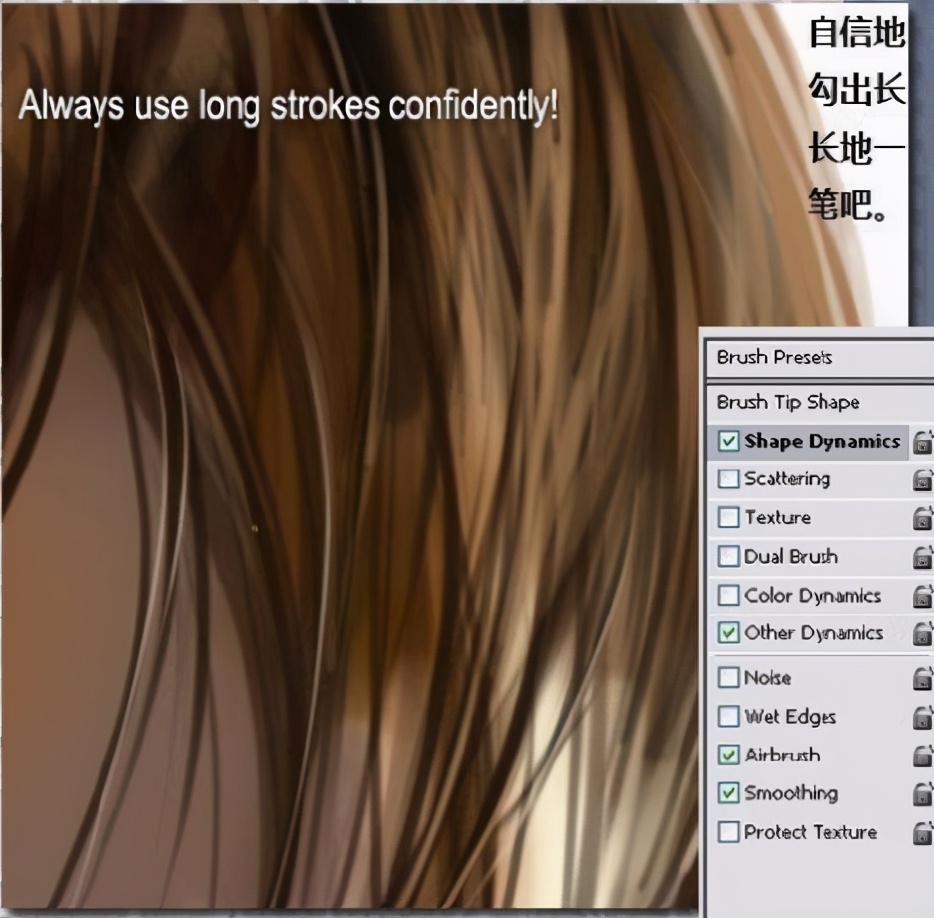Enable the Protect Texture checkbox

(x=728, y=832)
